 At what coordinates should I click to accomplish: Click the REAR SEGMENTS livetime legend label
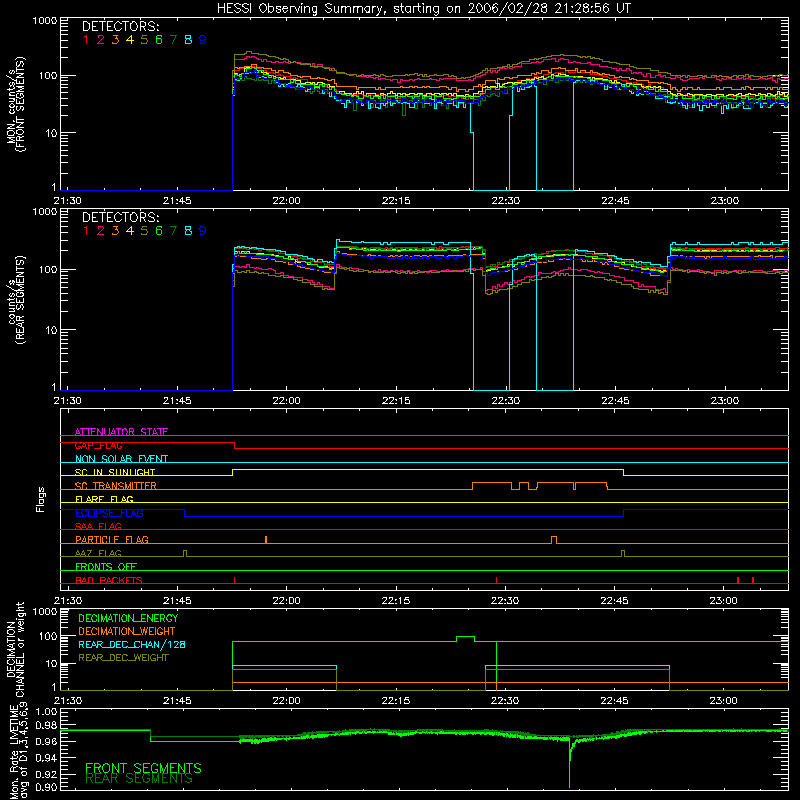[x=139, y=779]
